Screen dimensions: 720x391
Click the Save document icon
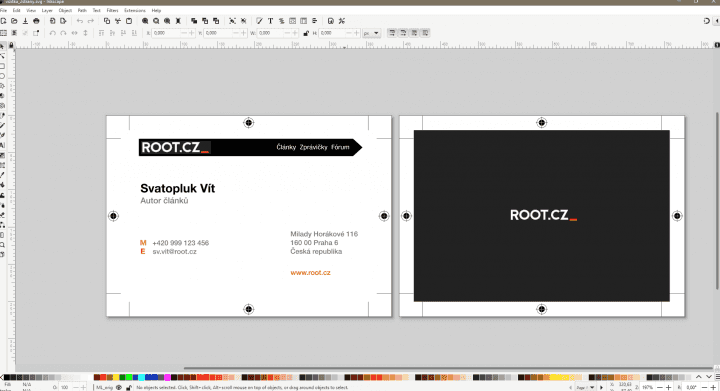tap(25, 21)
